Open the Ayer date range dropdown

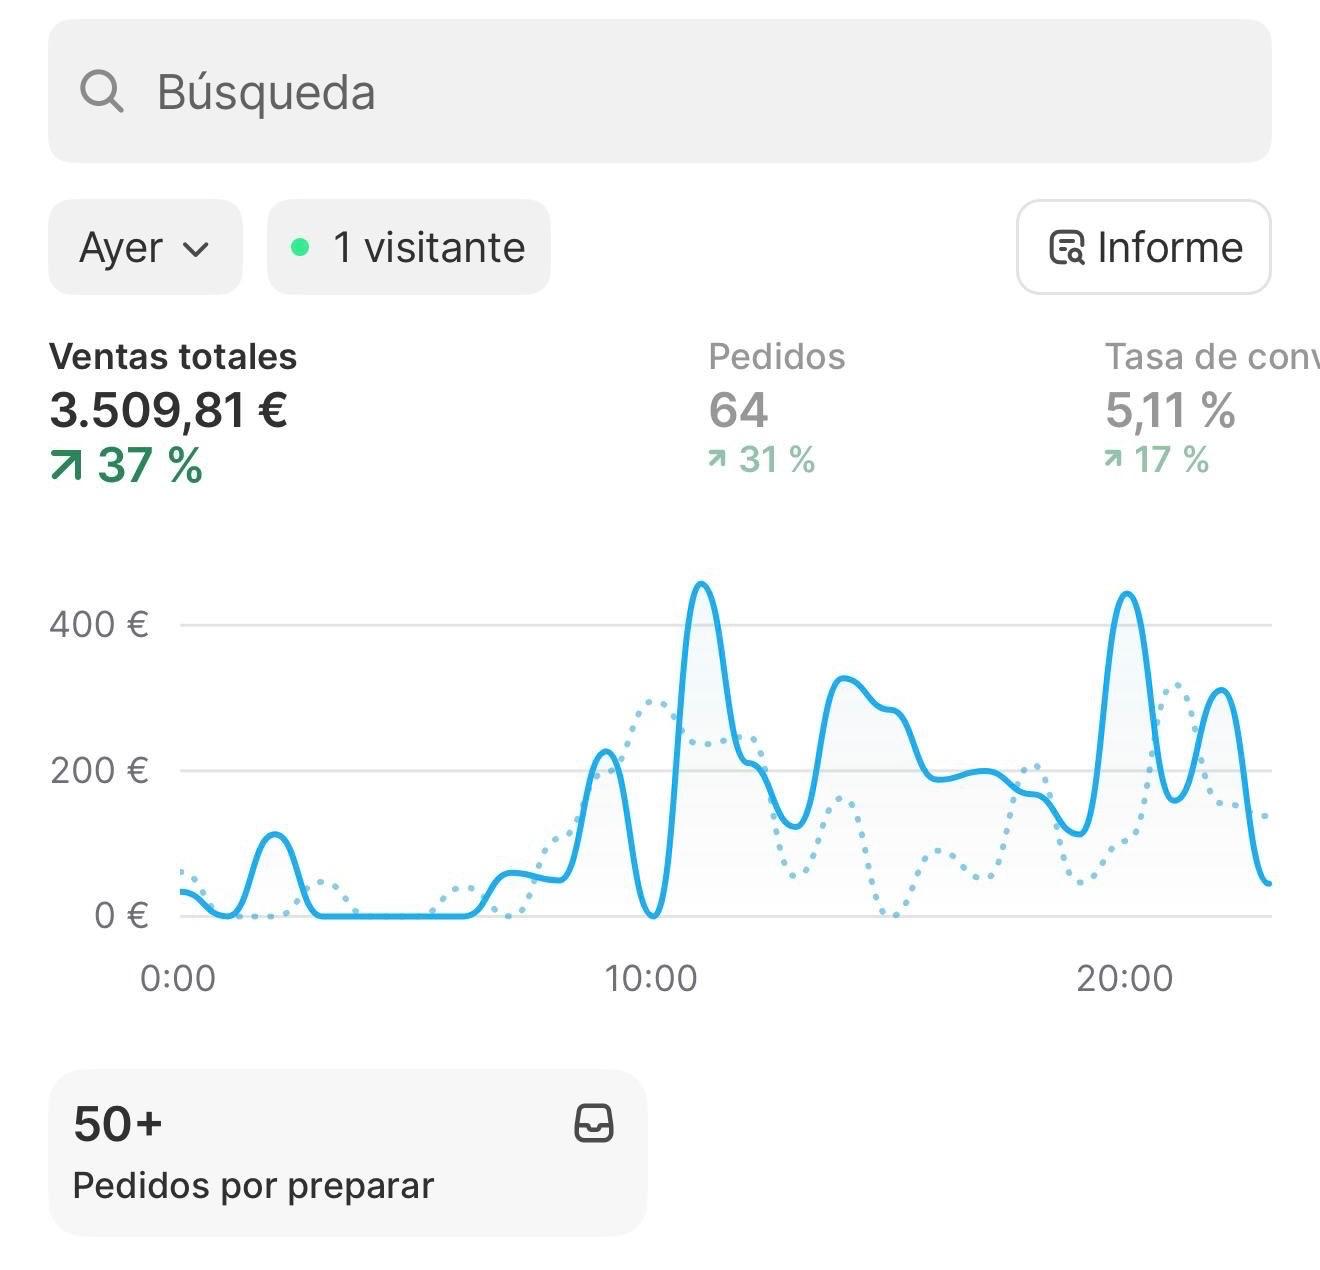pos(145,247)
